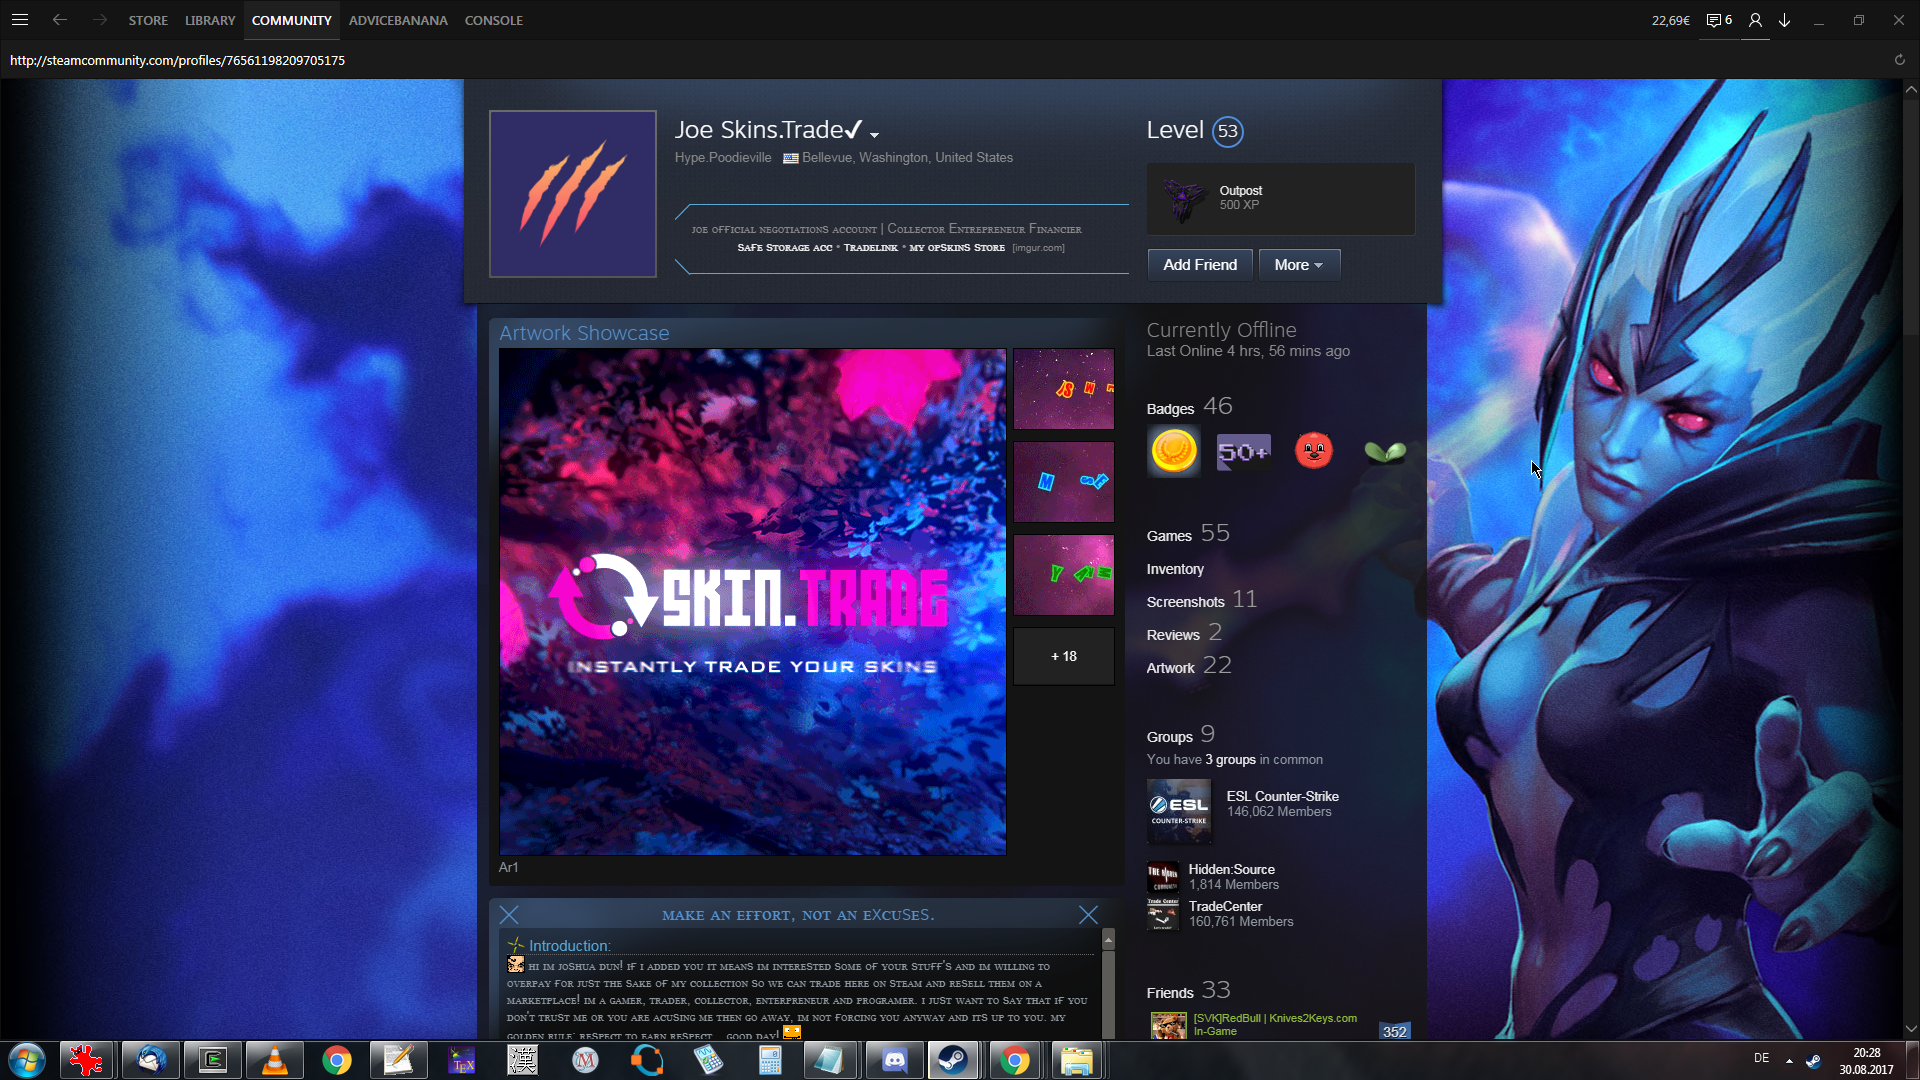Image resolution: width=1920 pixels, height=1080 pixels.
Task: Open the downloads arrow icon
Action: point(1785,20)
